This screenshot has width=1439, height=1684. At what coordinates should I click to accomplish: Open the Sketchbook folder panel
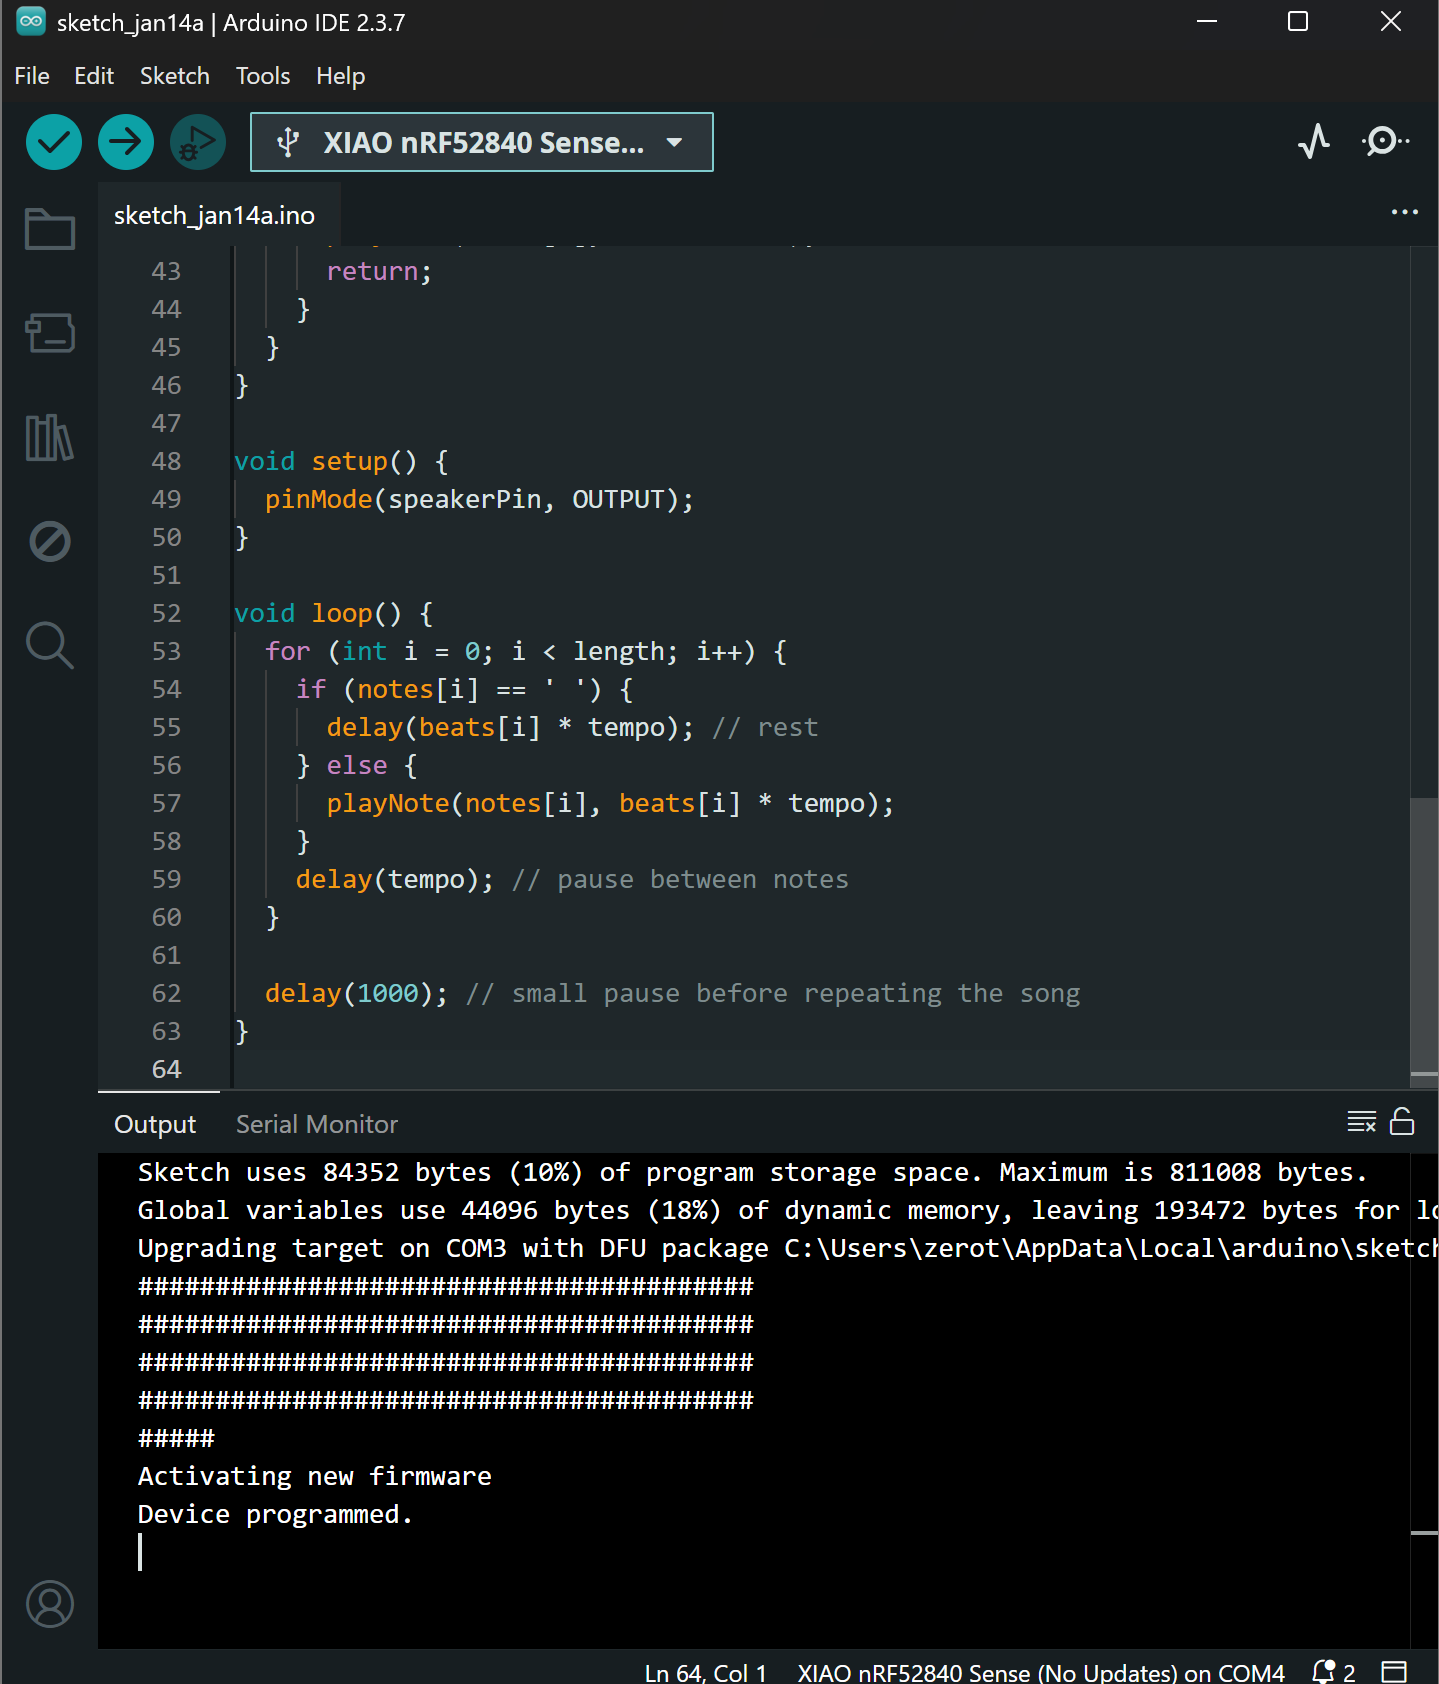50,229
